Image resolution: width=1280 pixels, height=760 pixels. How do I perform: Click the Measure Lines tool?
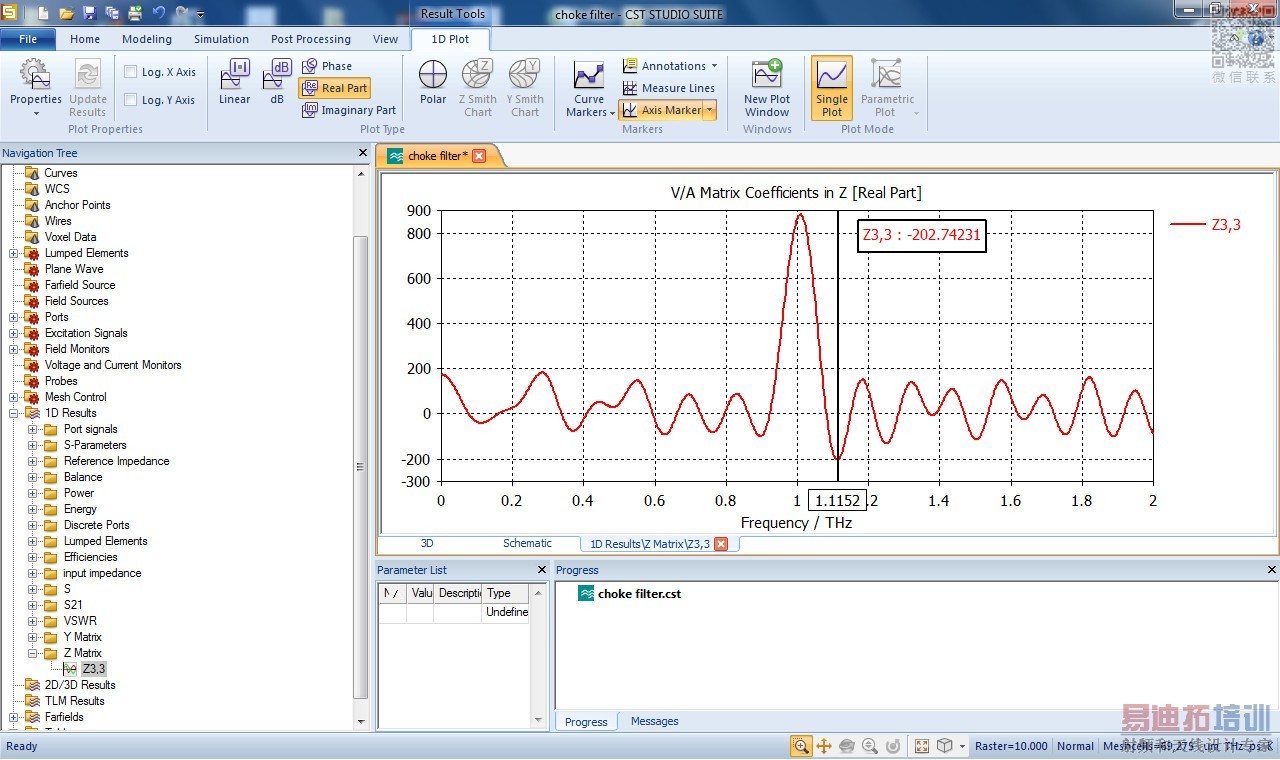668,88
